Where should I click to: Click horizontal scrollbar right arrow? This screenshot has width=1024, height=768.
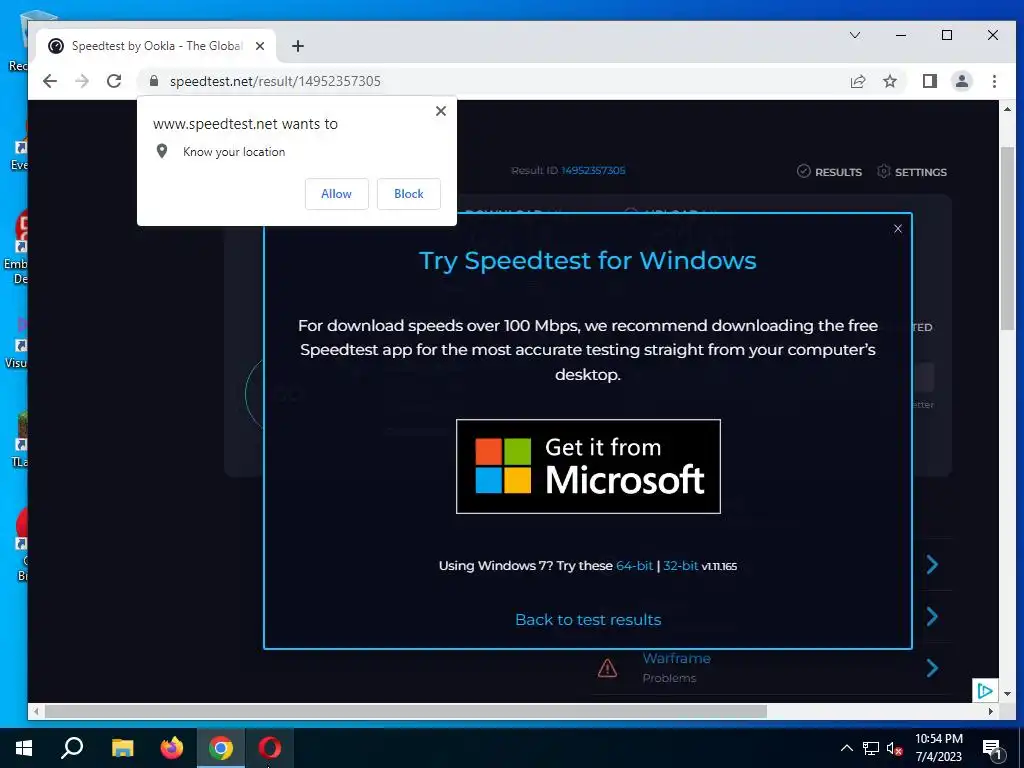991,711
